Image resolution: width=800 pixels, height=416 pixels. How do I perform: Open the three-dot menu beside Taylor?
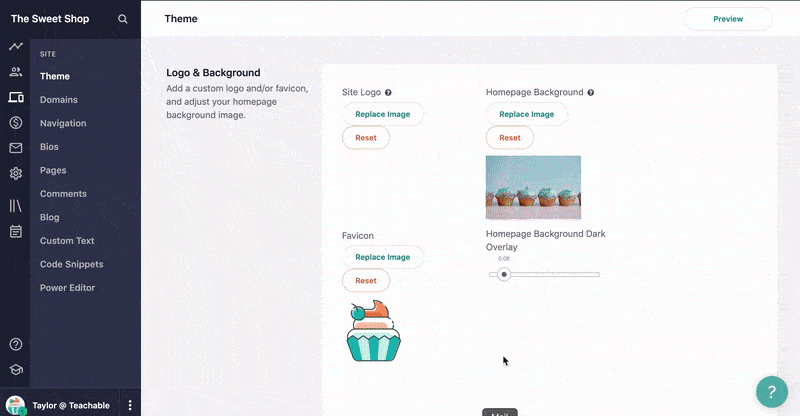click(x=130, y=405)
